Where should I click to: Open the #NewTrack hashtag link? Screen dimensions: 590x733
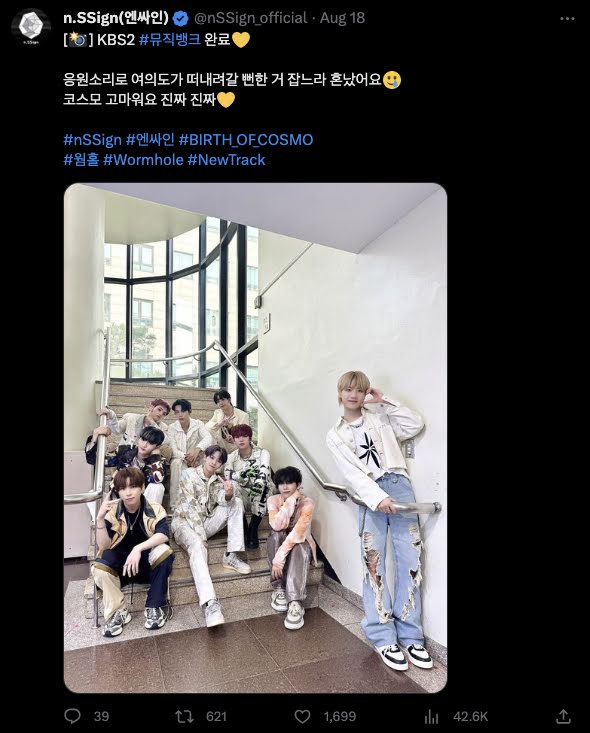tap(226, 160)
